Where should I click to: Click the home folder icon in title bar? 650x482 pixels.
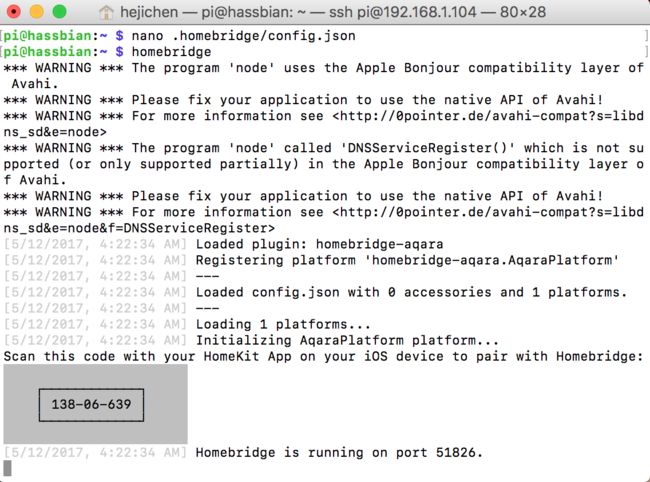point(106,12)
